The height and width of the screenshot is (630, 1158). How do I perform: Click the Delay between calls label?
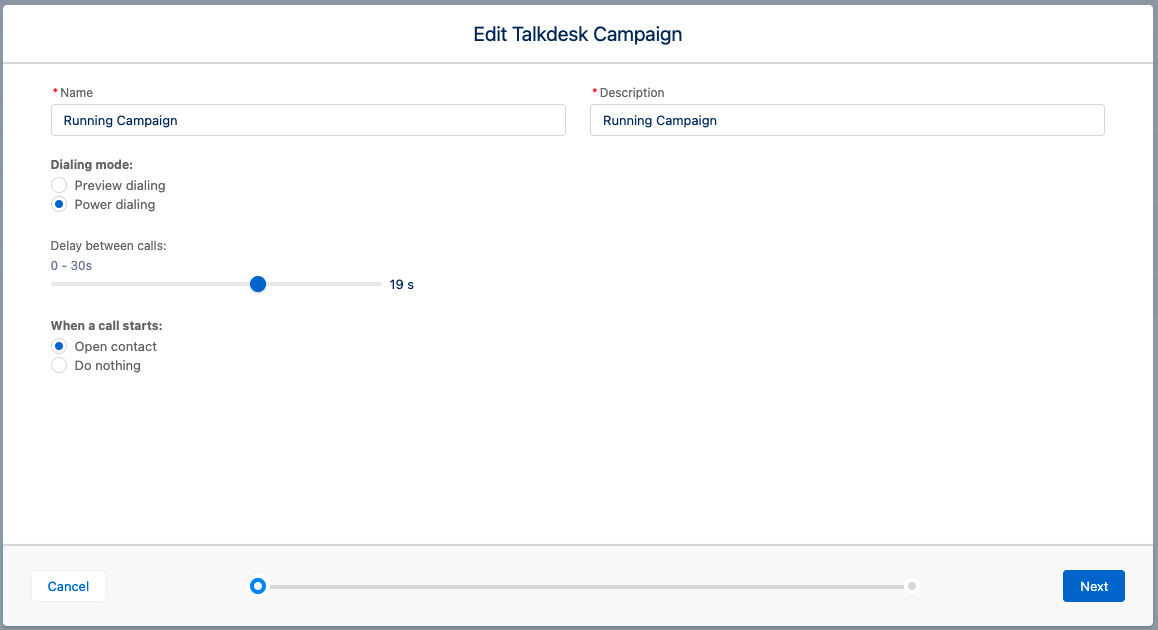108,245
